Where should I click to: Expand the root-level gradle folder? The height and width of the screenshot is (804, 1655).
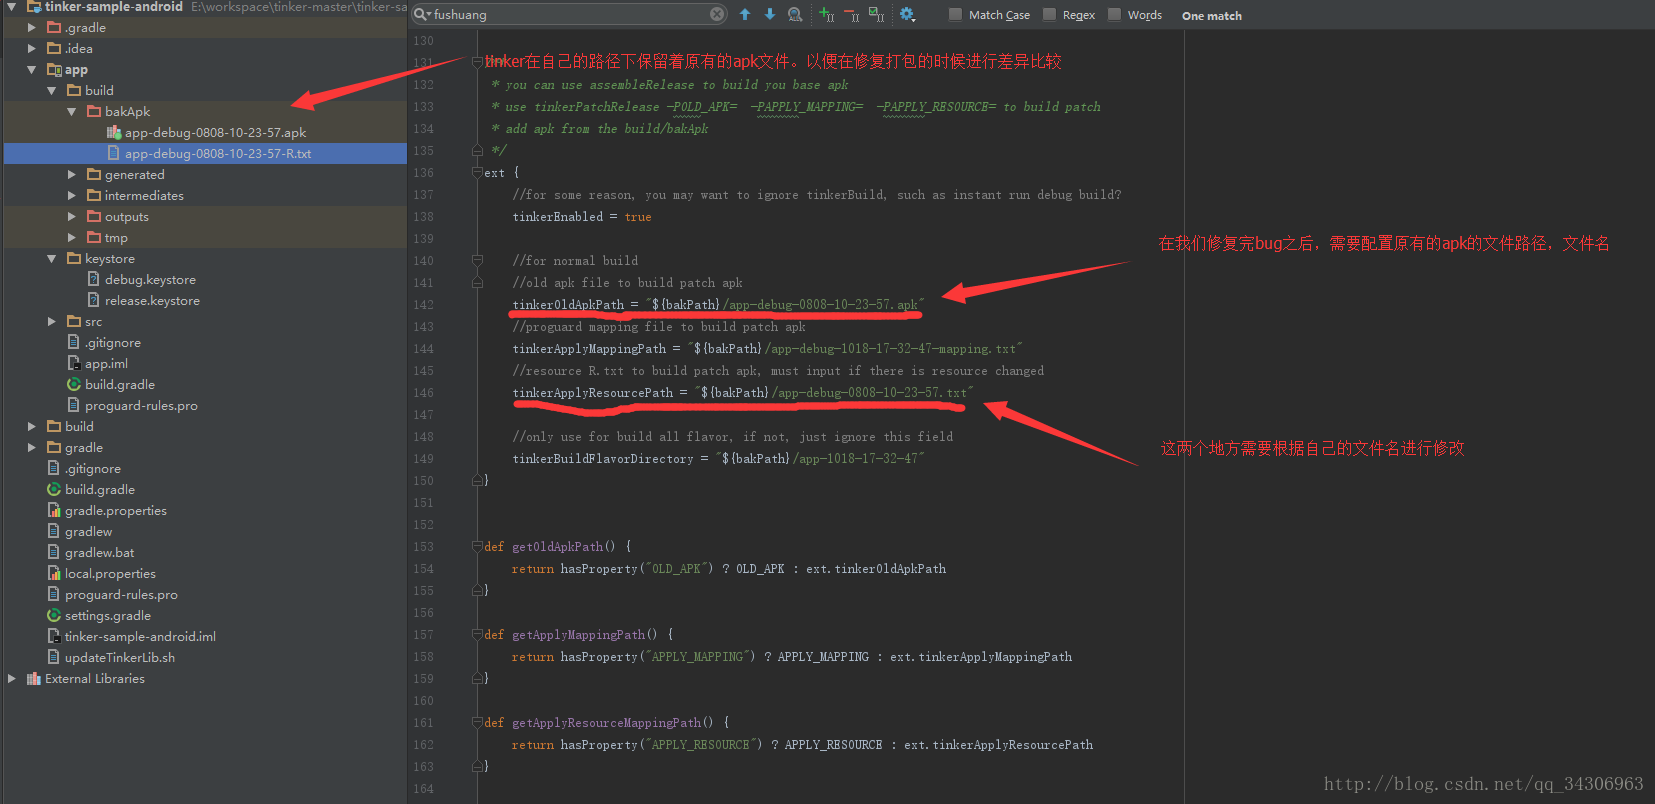(32, 447)
